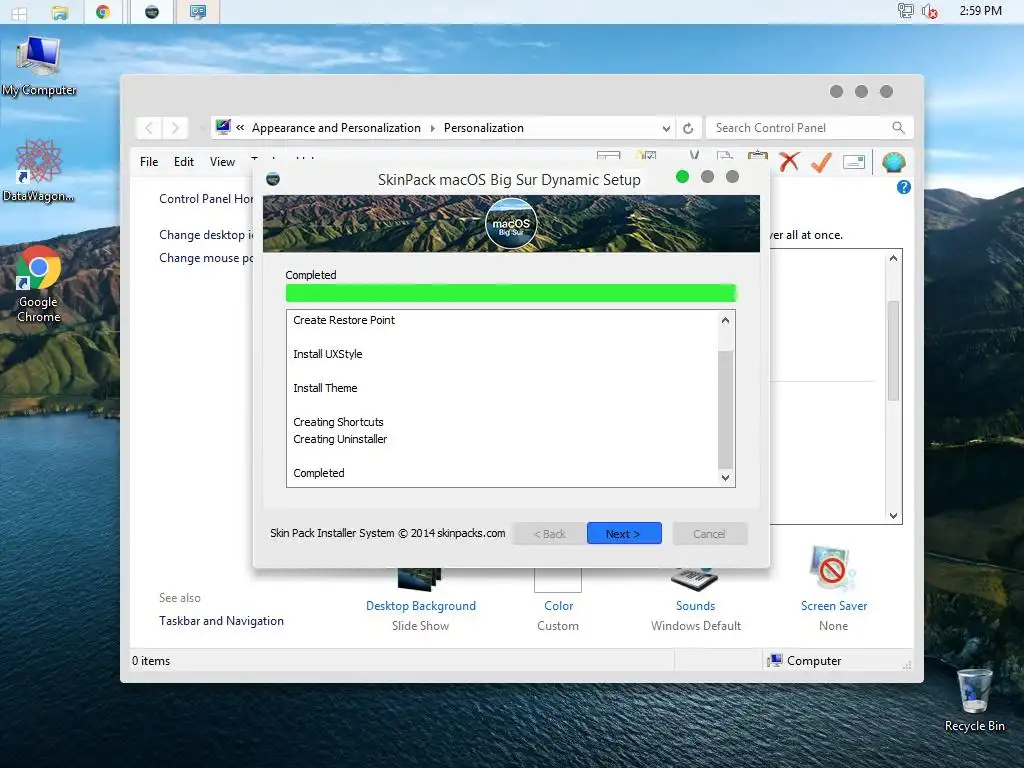Click the Next > button in setup
This screenshot has width=1024, height=768.
(624, 534)
